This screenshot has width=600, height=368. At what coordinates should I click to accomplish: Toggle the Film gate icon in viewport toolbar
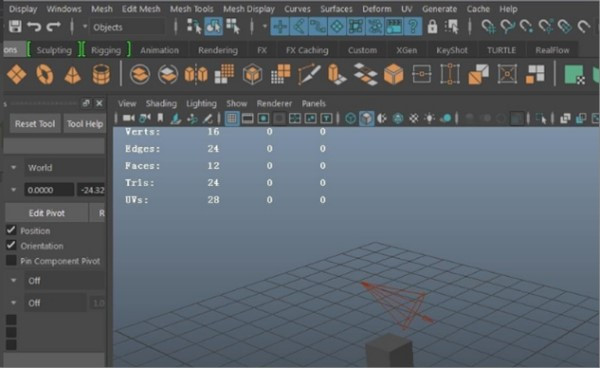(x=248, y=119)
